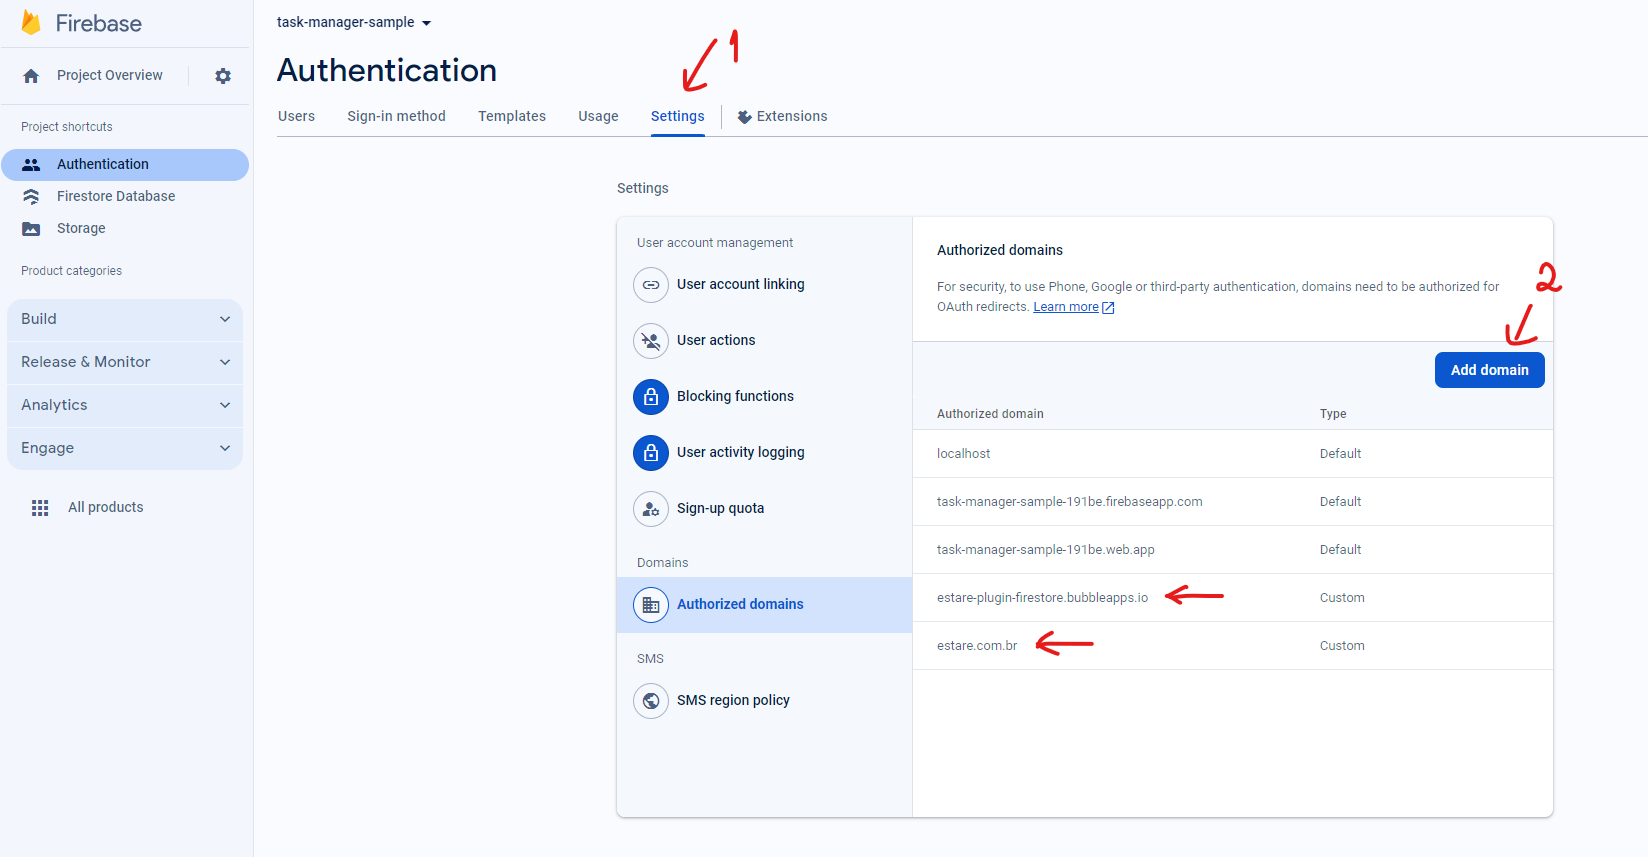Screen dimensions: 1648x857
Task: Expand the Analytics category
Action: coord(125,405)
